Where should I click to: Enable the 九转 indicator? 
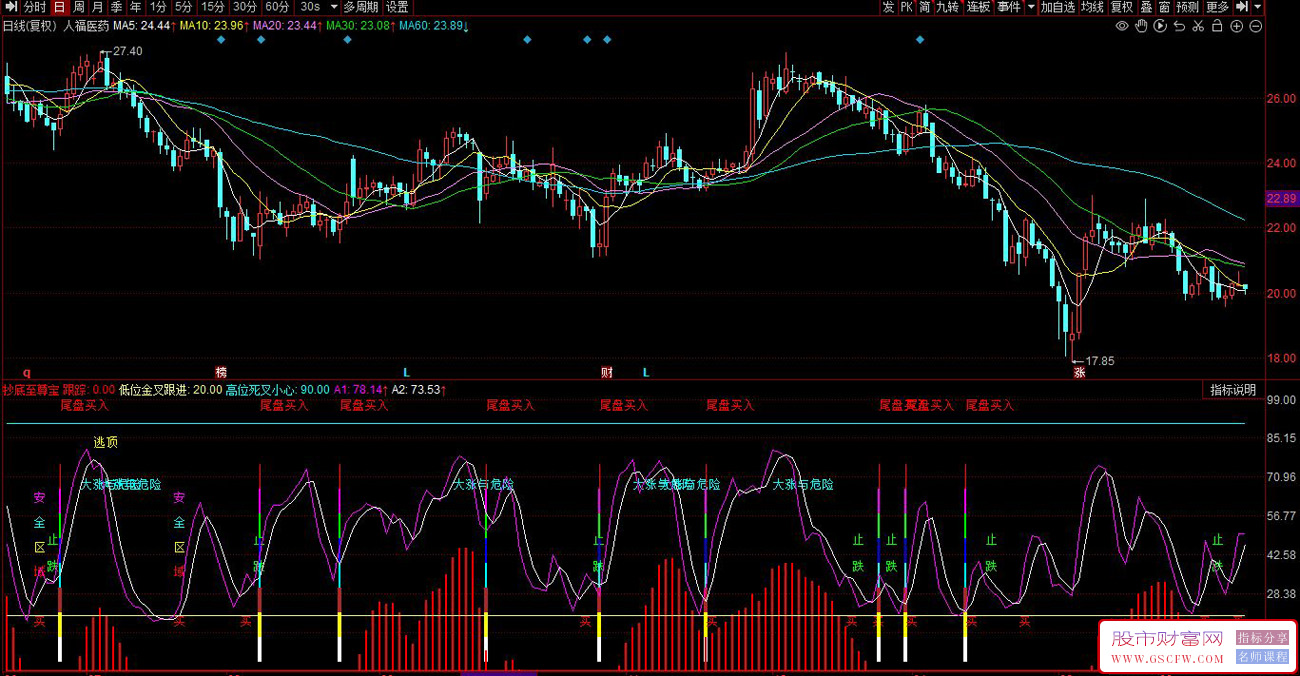947,7
